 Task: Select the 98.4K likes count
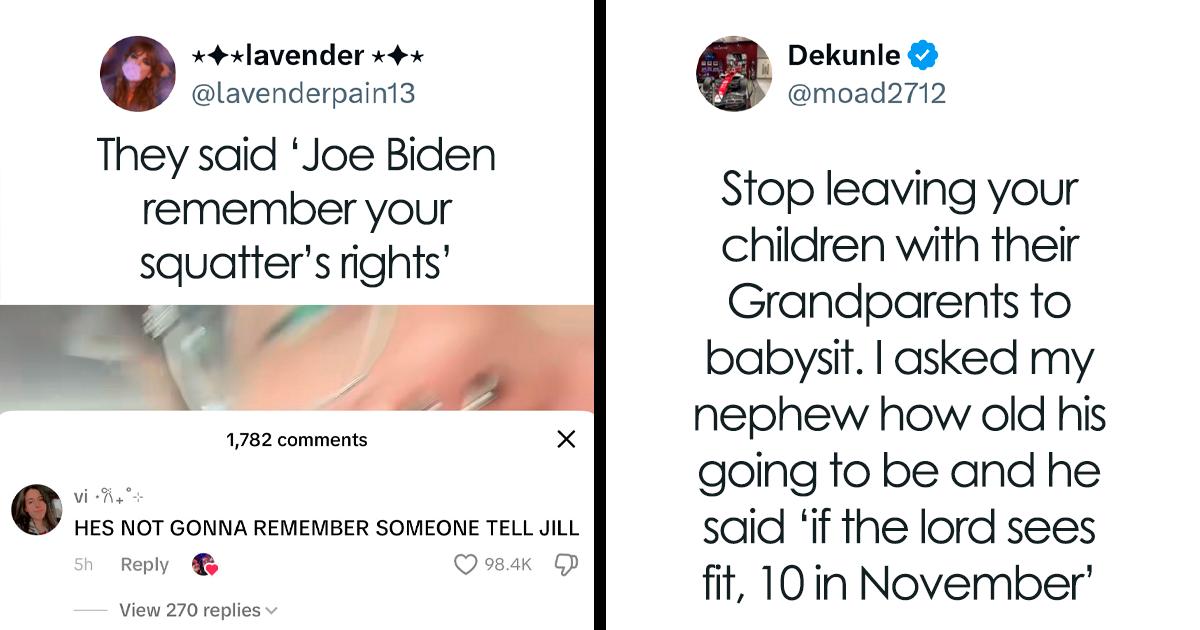tap(508, 565)
